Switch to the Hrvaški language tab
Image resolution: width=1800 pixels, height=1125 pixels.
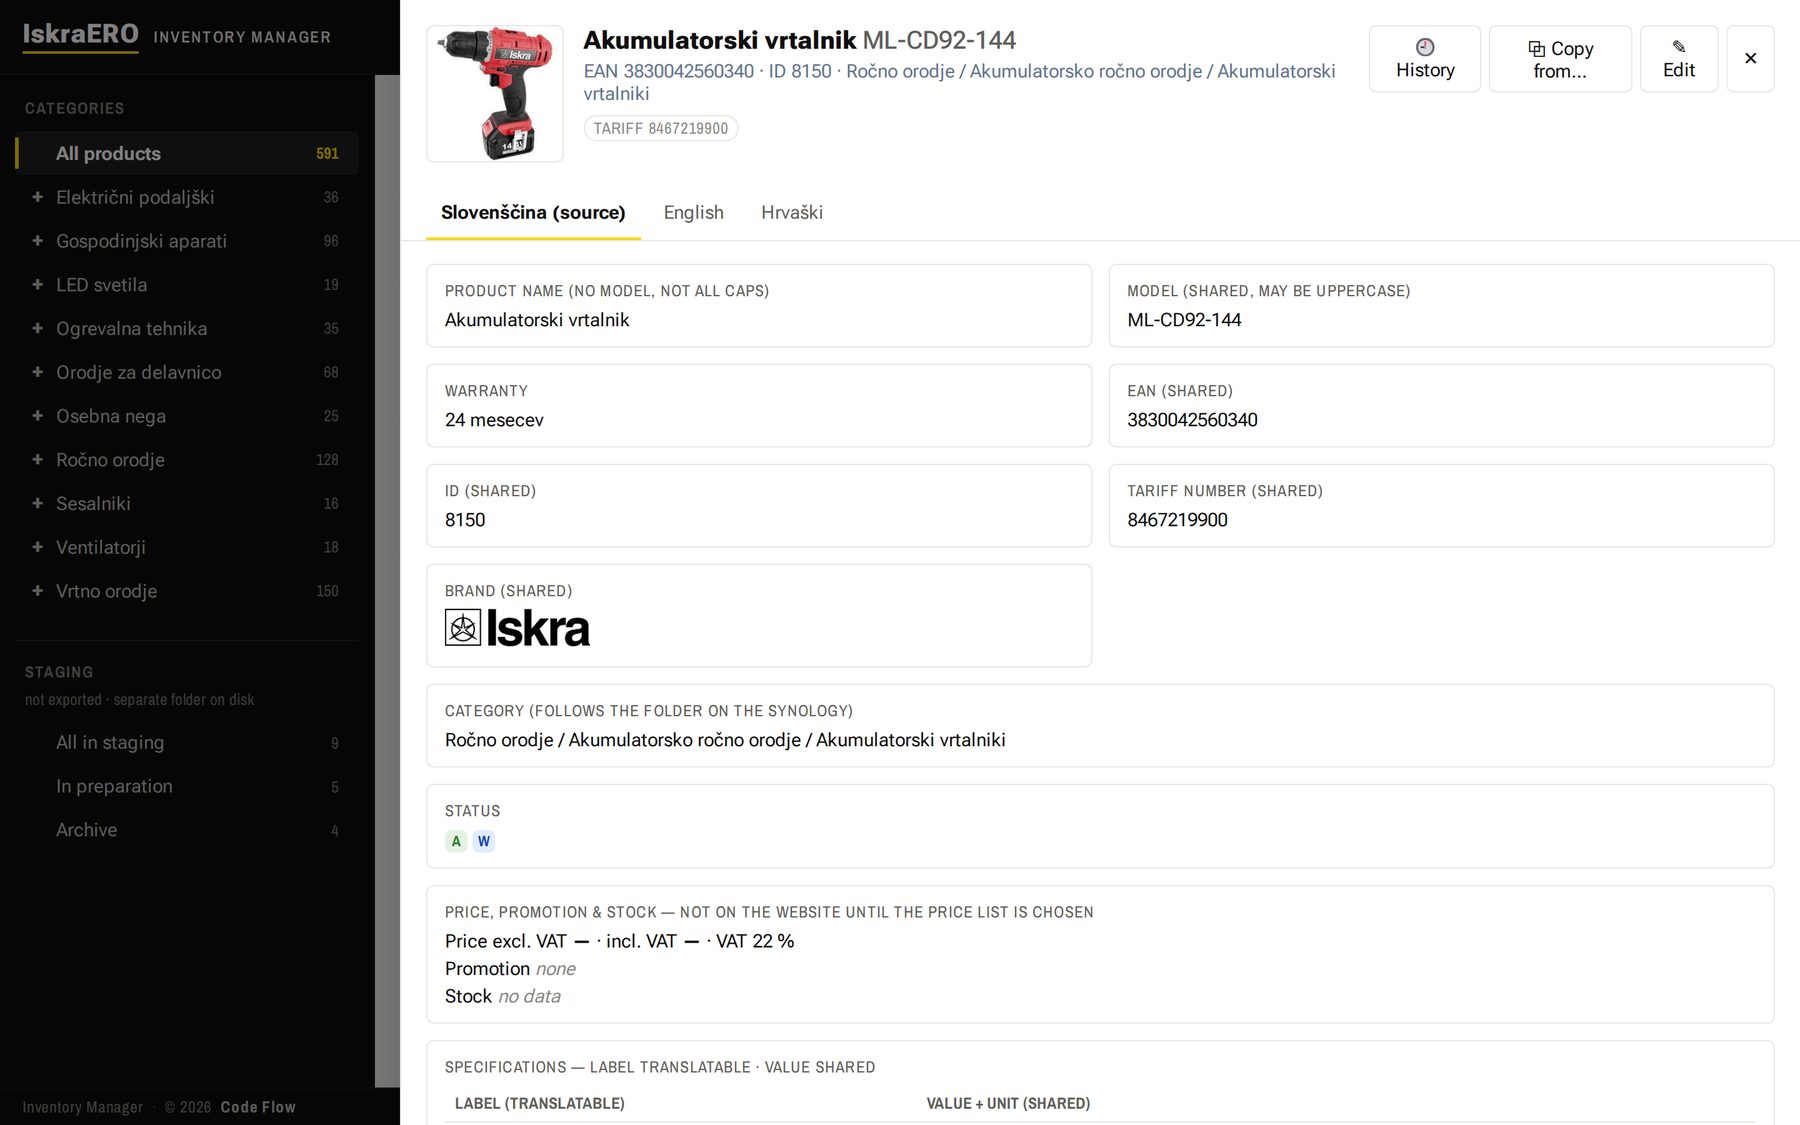(792, 212)
